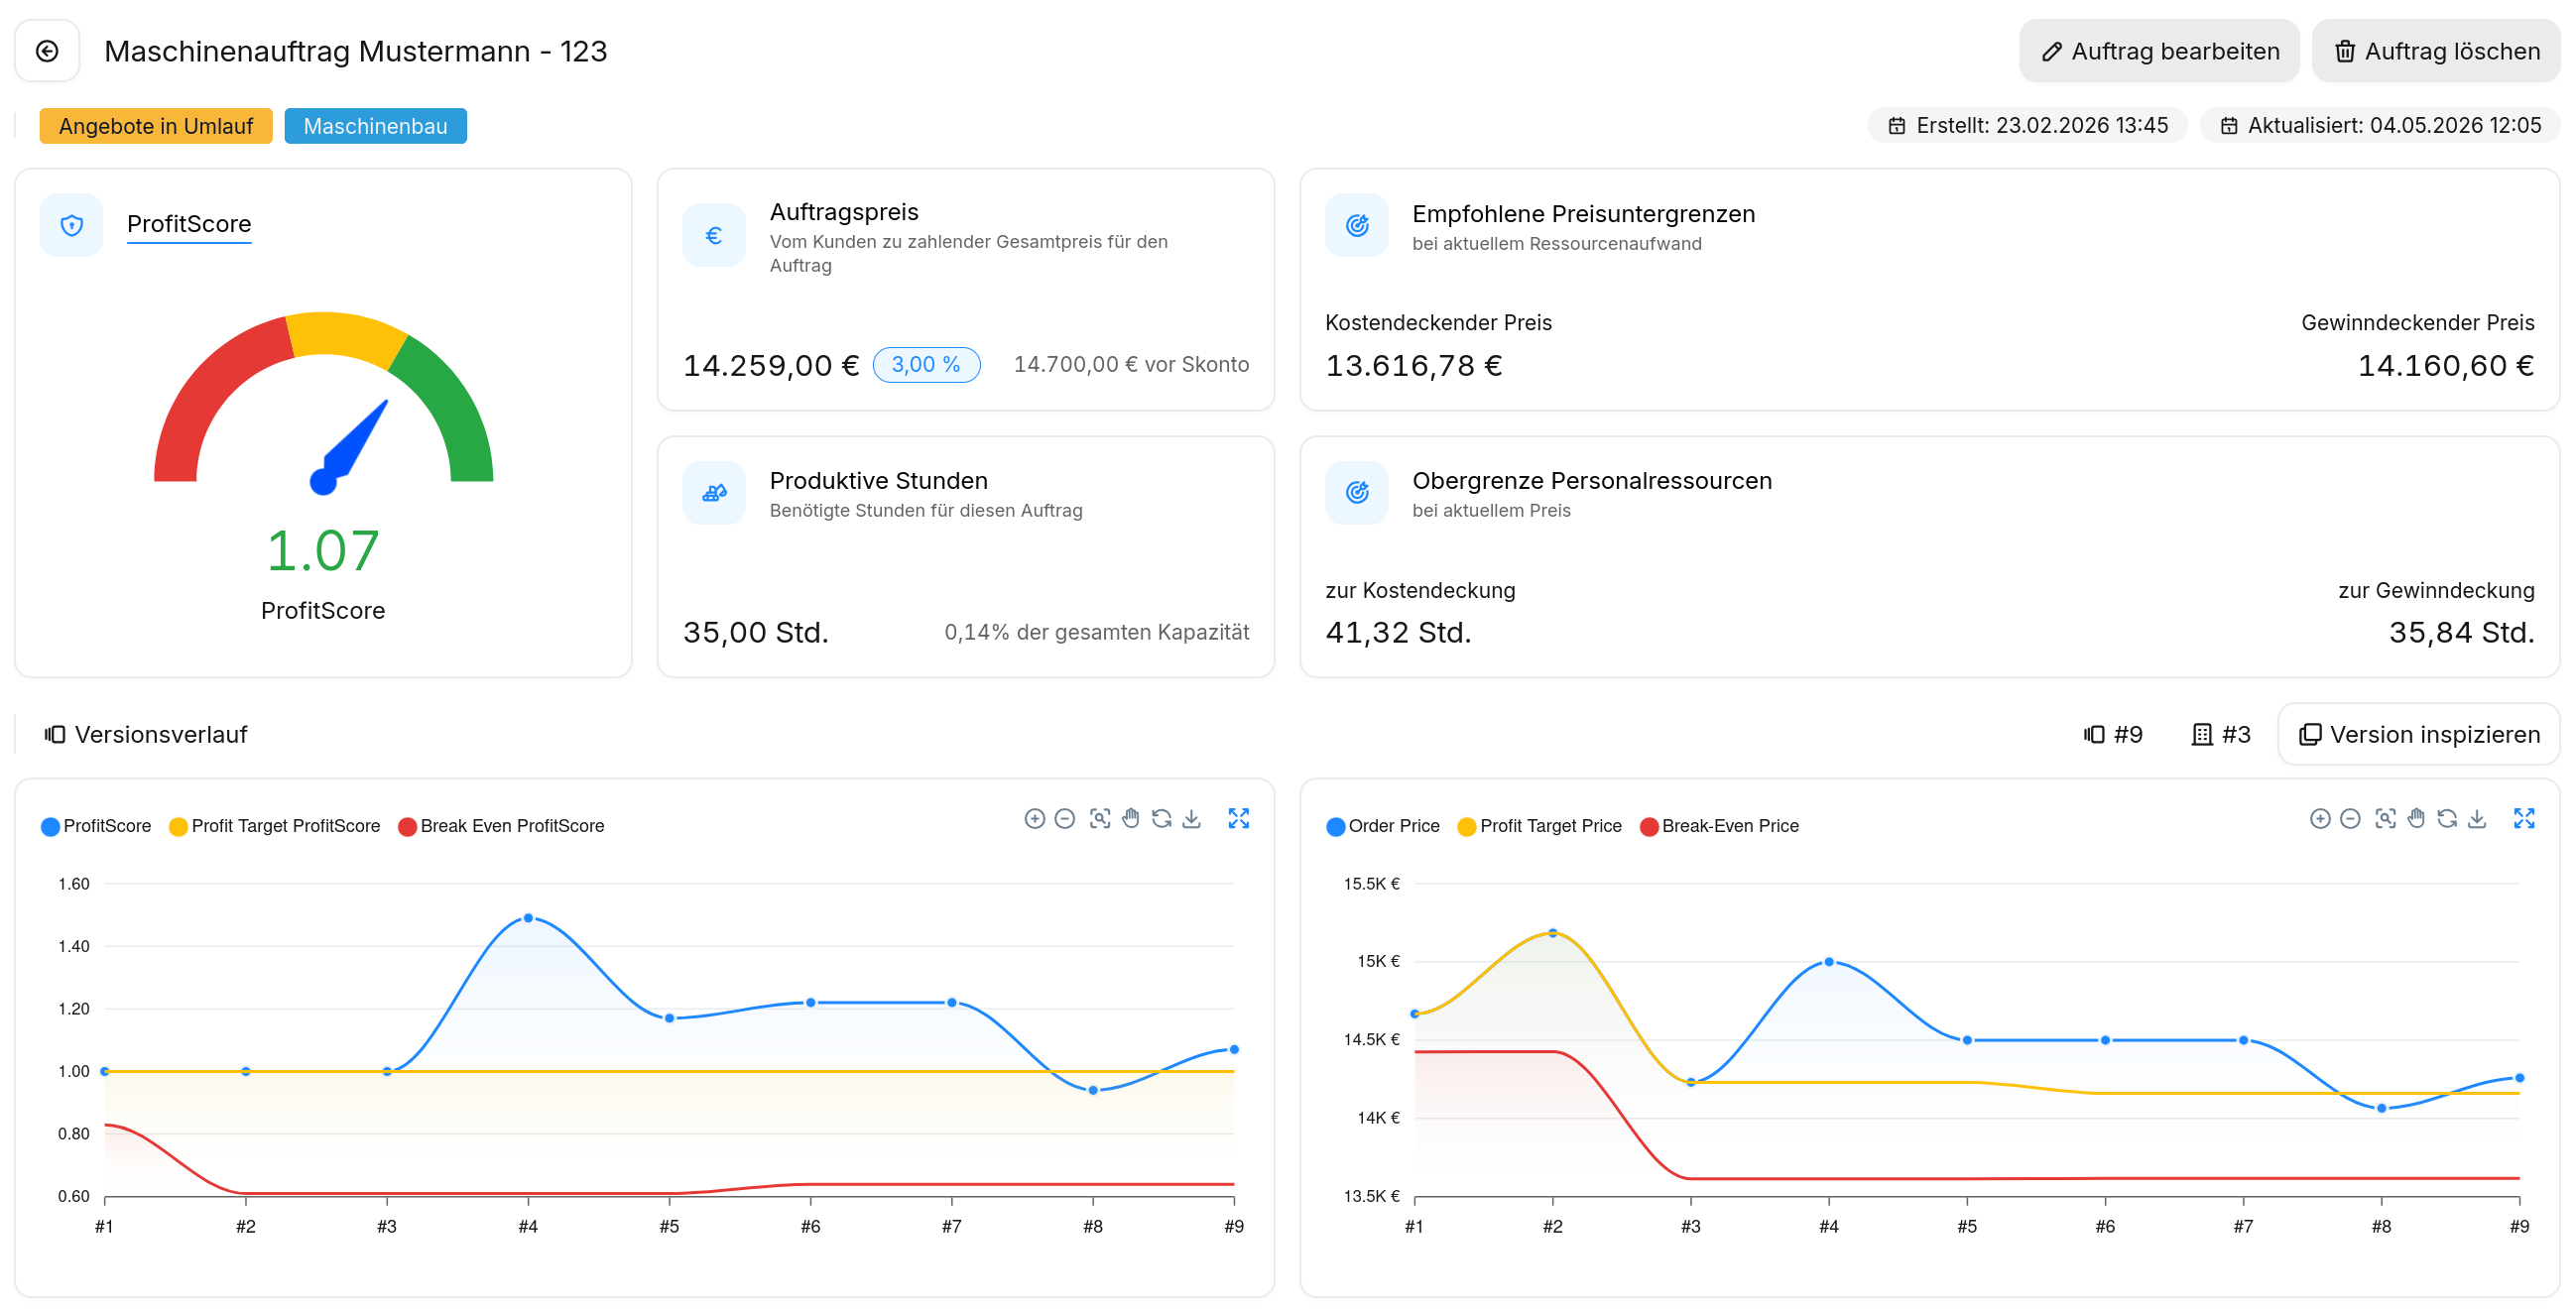This screenshot has width=2576, height=1313.
Task: Click the euro icon in Auftragspreis
Action: (714, 235)
